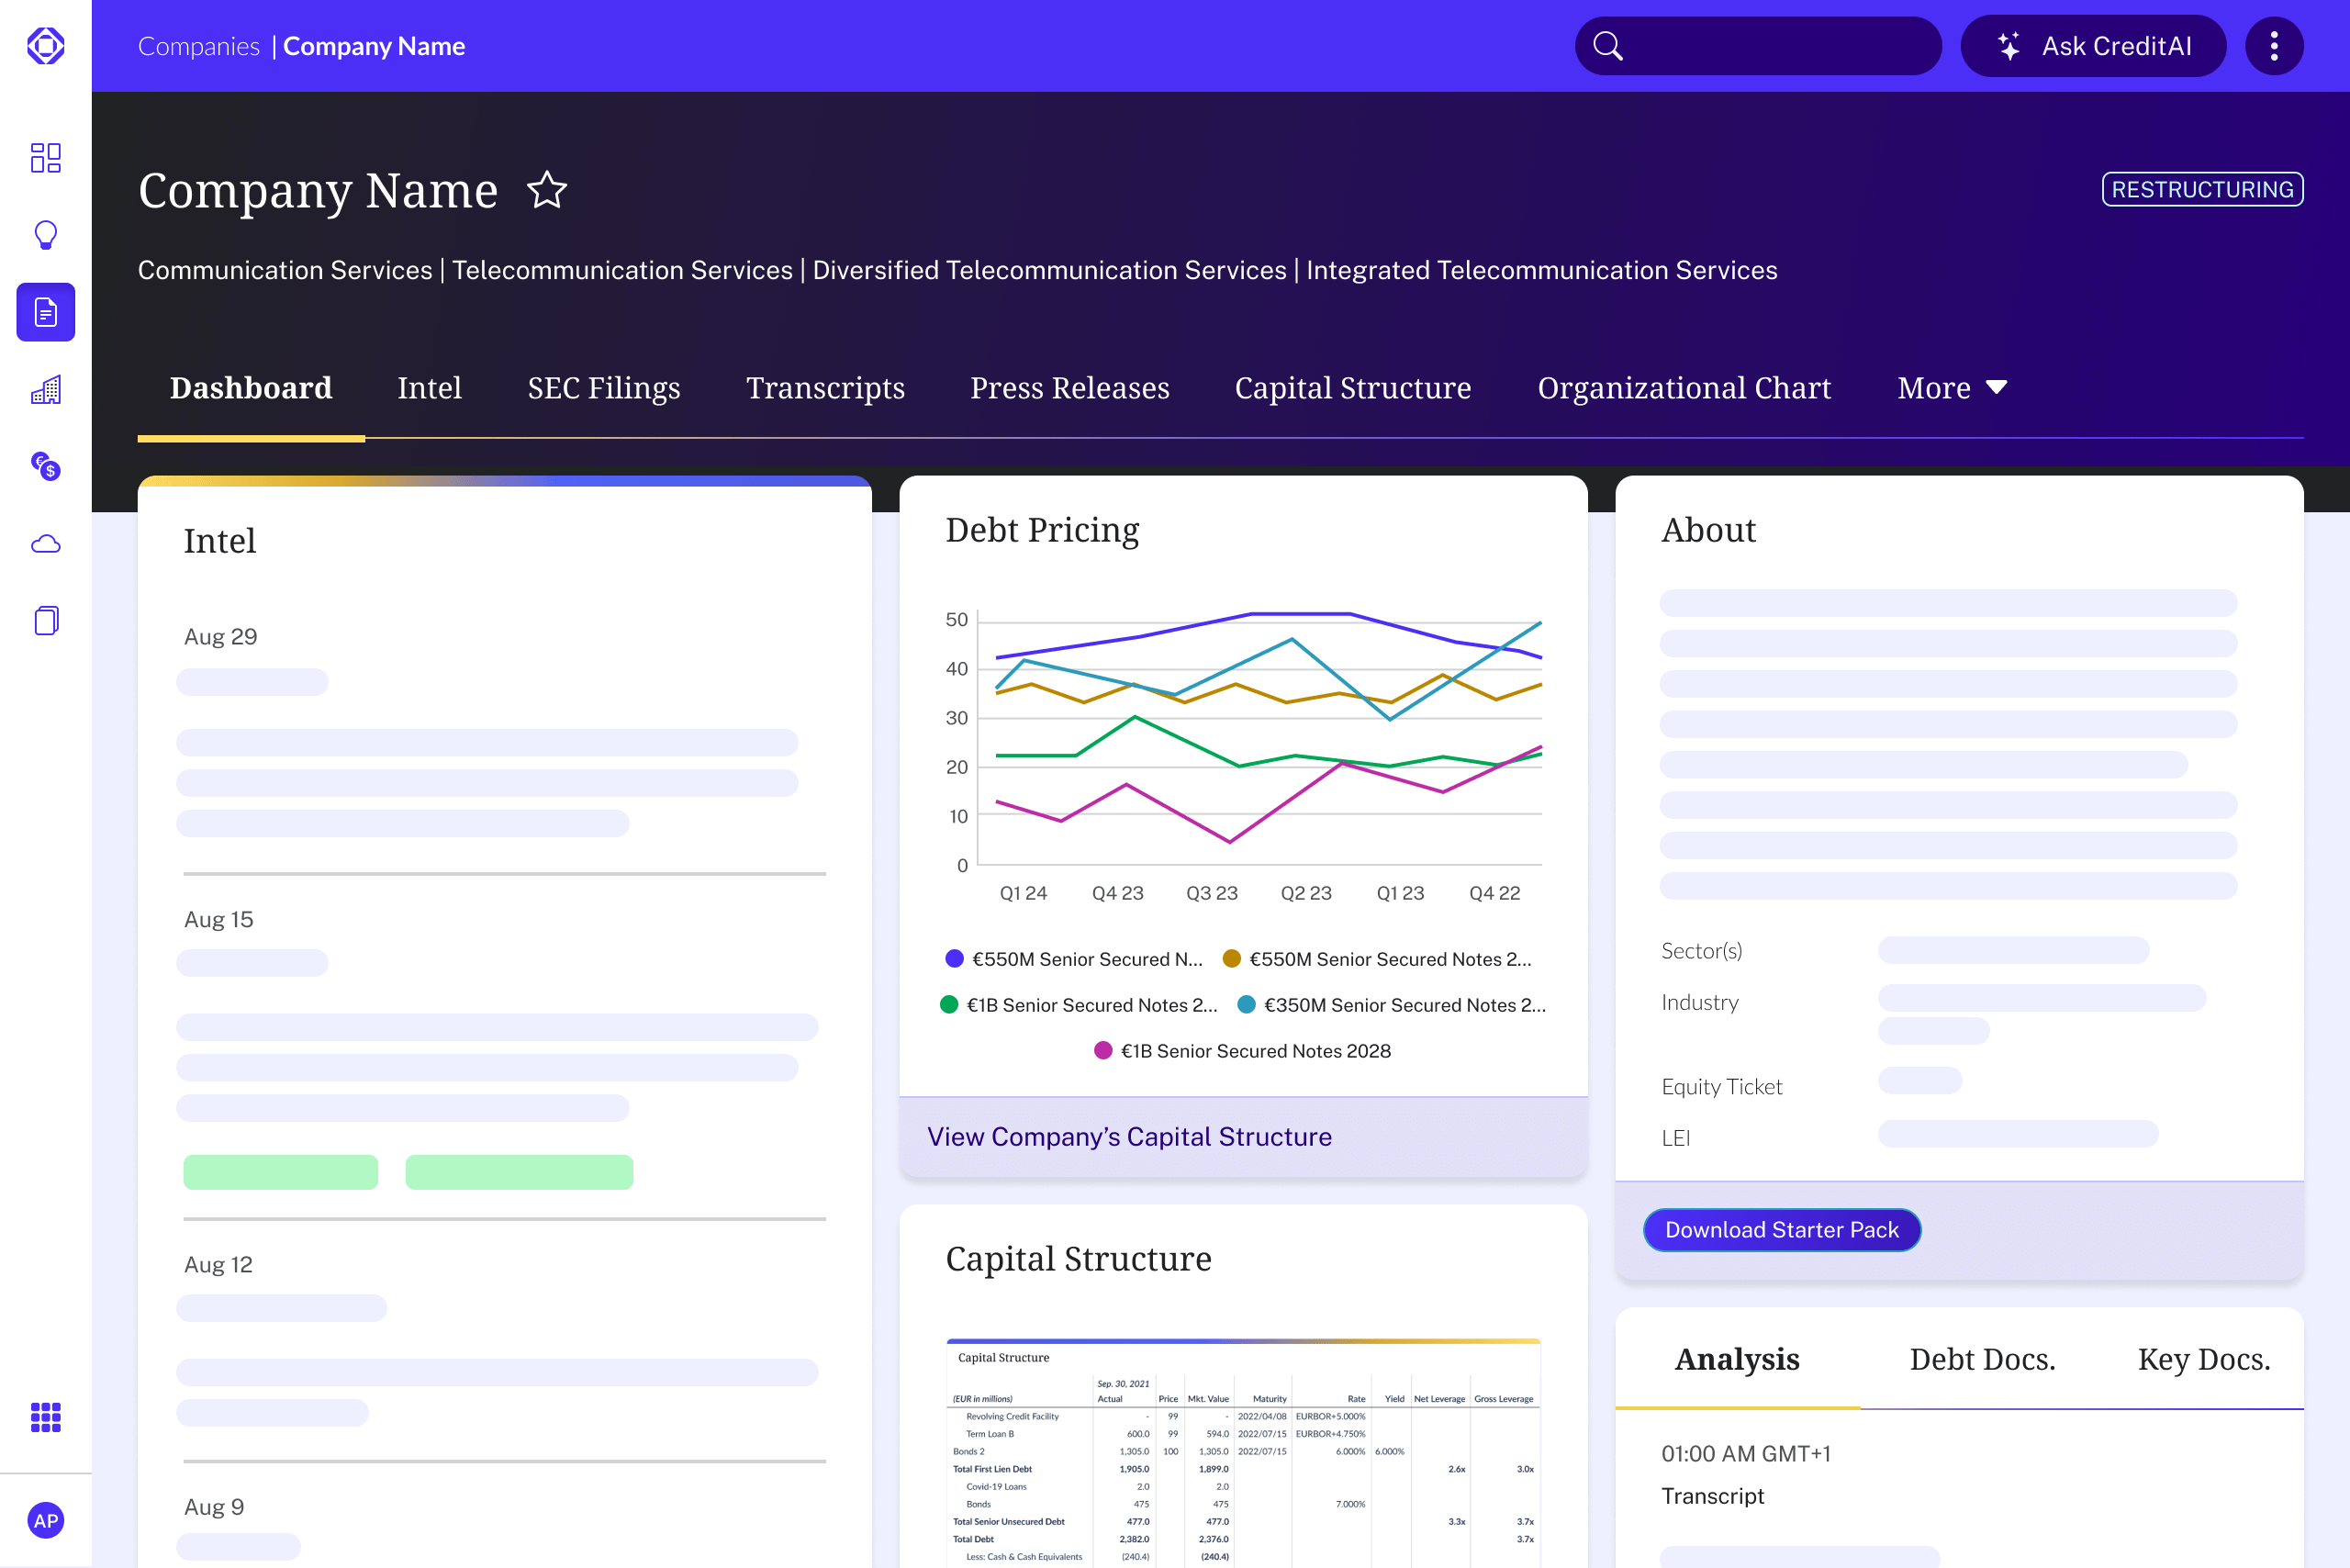Click the teal €350M Senior Secured legend dot

[x=1246, y=1005]
